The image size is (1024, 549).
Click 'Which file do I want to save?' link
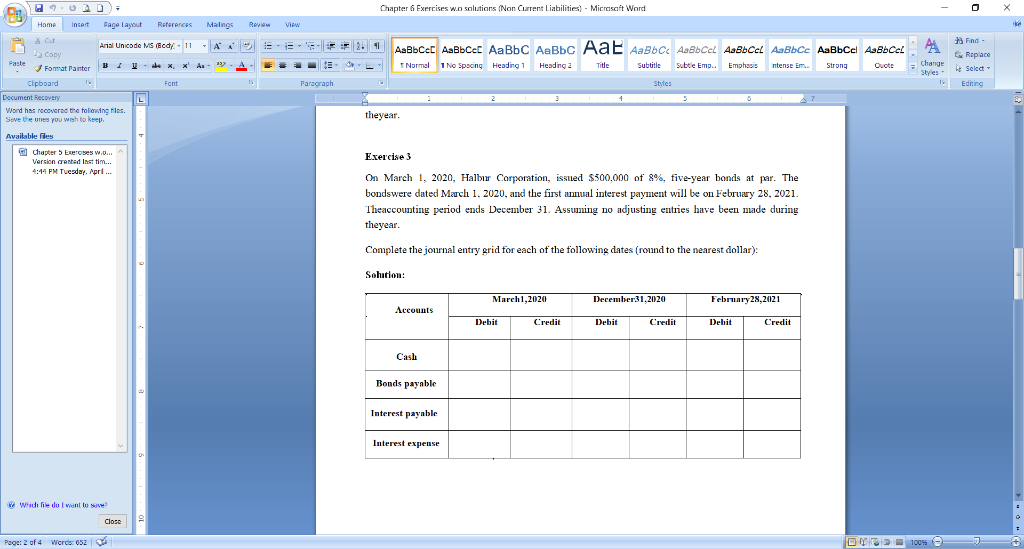pyautogui.click(x=63, y=505)
